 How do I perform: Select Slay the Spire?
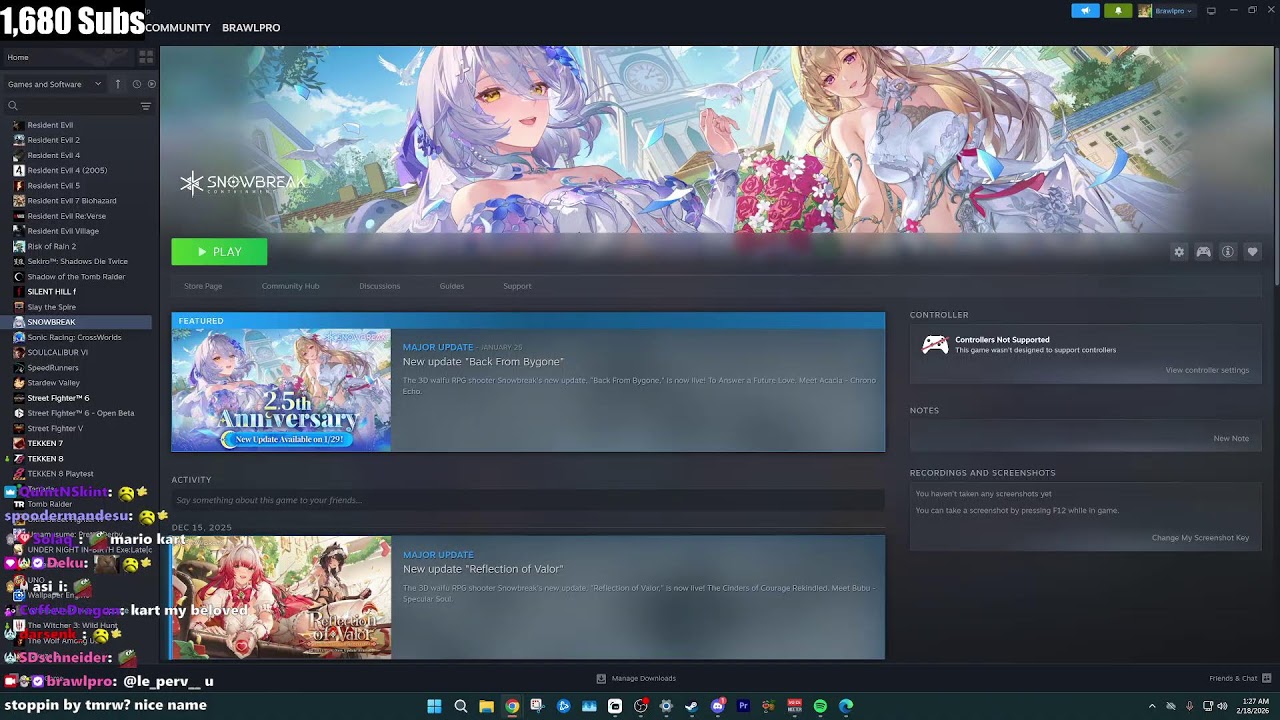pyautogui.click(x=51, y=307)
